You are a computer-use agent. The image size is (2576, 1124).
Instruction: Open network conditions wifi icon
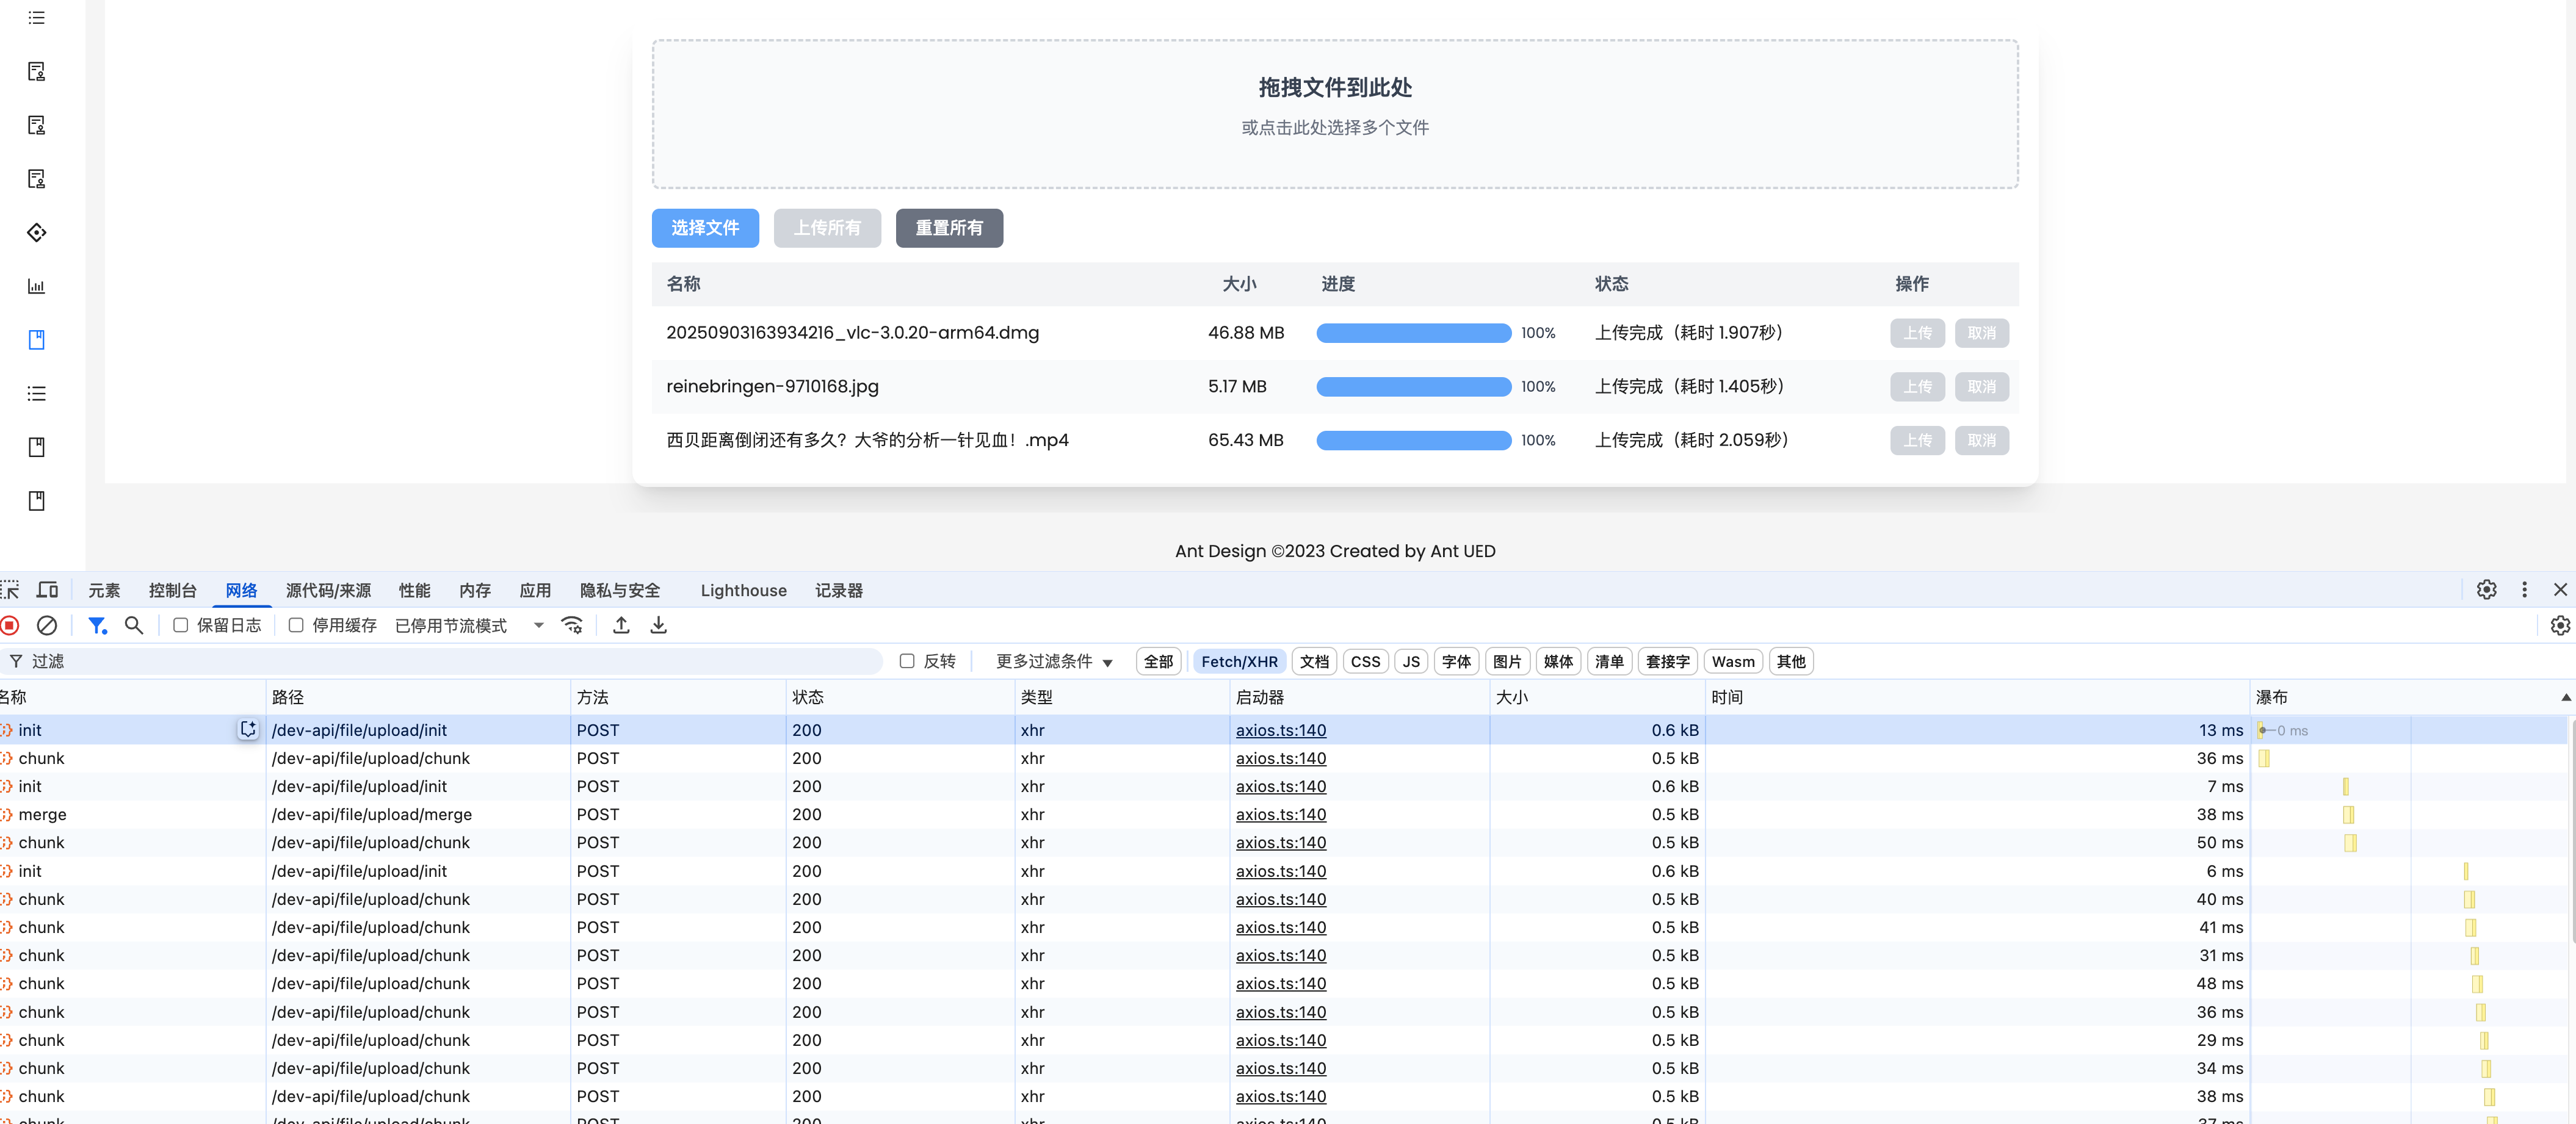[572, 625]
